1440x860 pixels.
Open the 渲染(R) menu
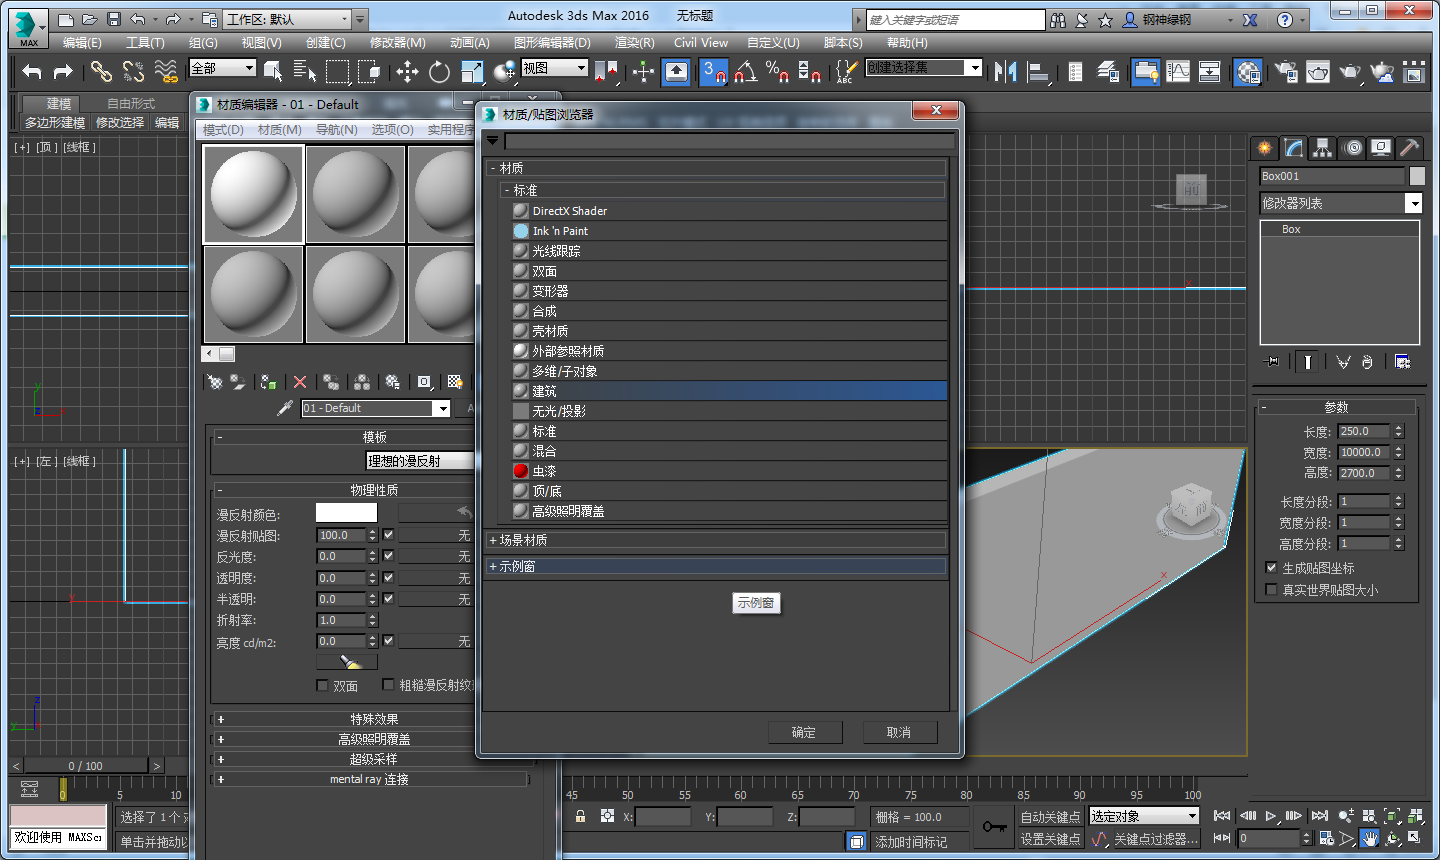tap(634, 43)
